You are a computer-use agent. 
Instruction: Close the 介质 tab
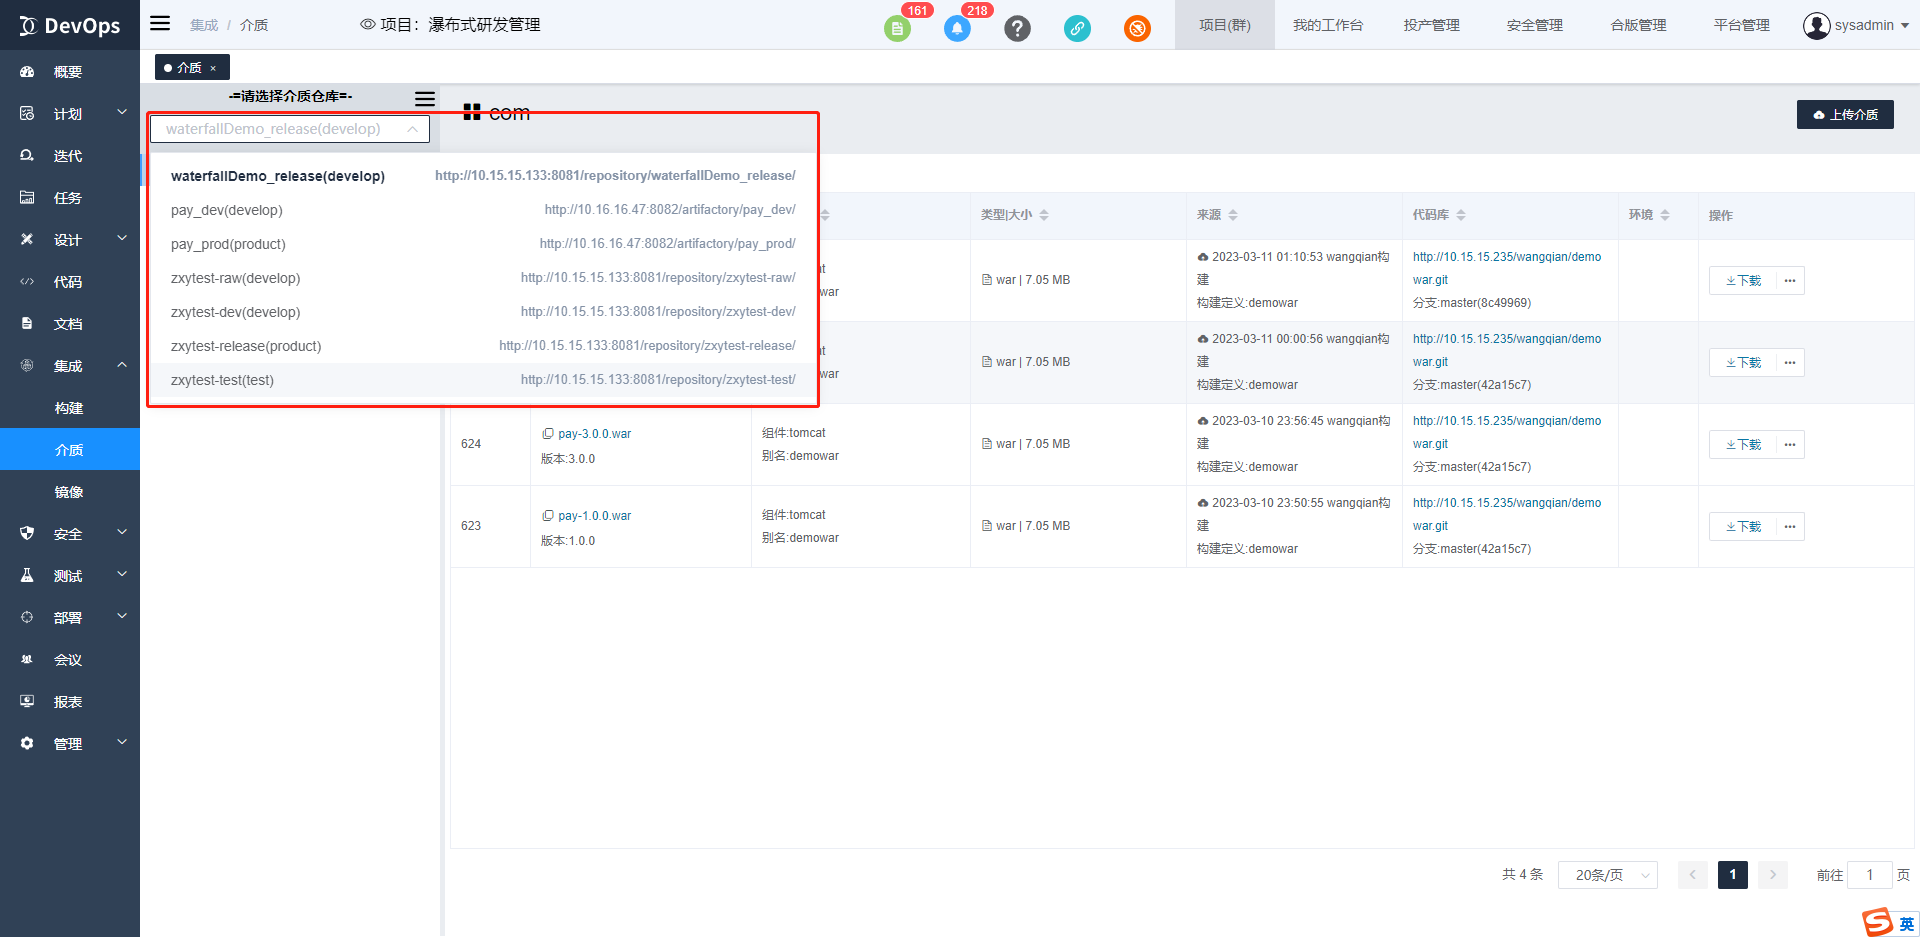click(x=213, y=68)
